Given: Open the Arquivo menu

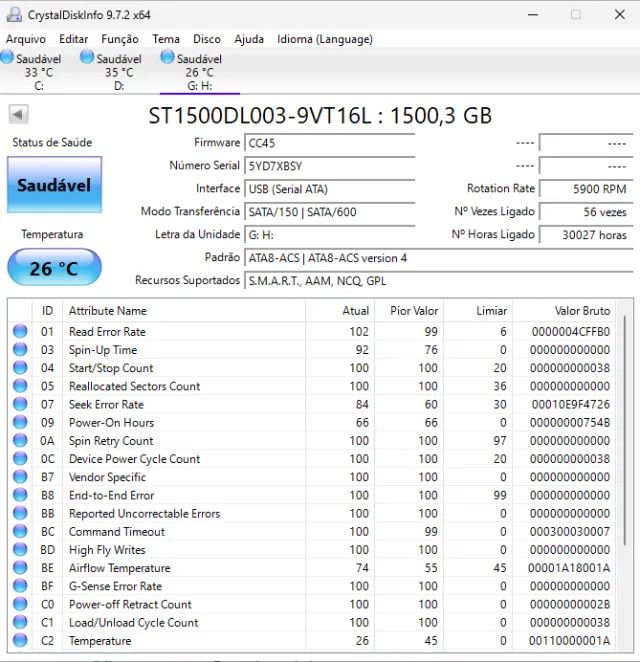Looking at the screenshot, I should tap(26, 39).
